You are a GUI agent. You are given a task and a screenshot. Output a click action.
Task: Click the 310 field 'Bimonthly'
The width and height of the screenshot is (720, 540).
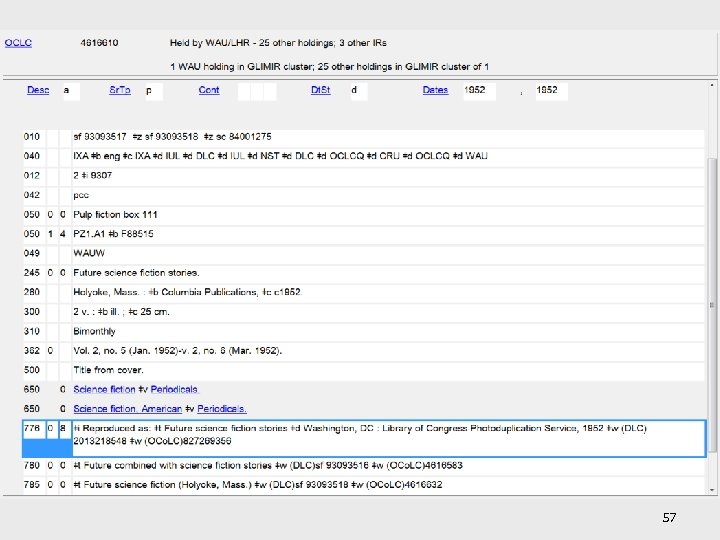[x=94, y=331]
